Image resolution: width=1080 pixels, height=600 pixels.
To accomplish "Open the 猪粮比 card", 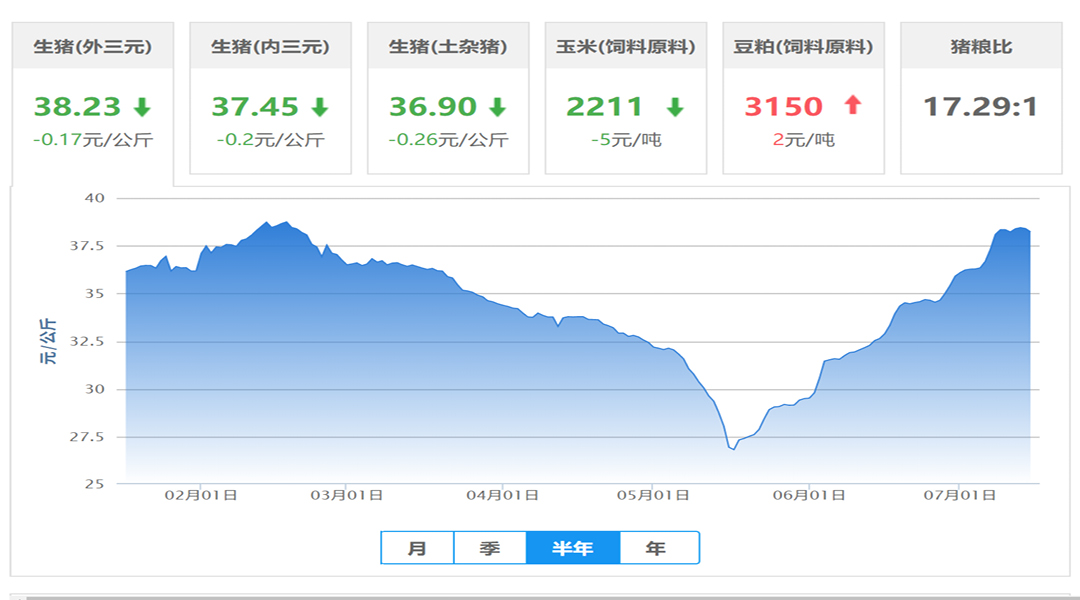I will pyautogui.click(x=981, y=99).
